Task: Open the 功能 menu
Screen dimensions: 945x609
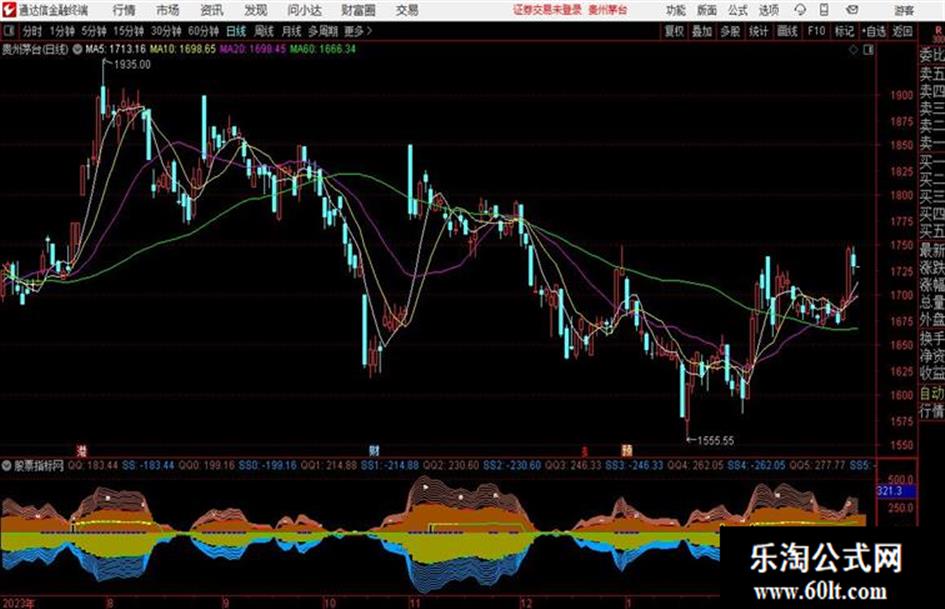Action: (x=676, y=10)
